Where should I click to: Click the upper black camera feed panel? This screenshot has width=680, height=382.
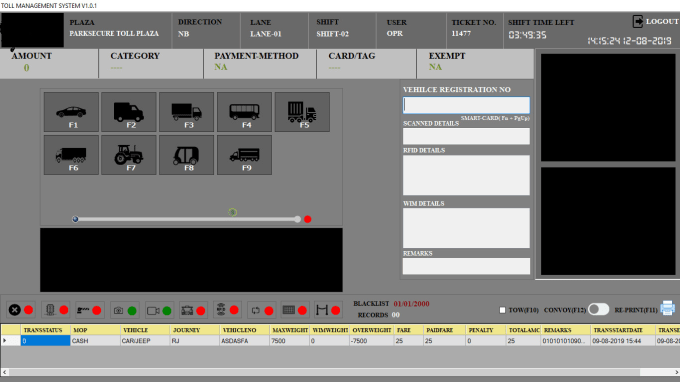pyautogui.click(x=608, y=108)
